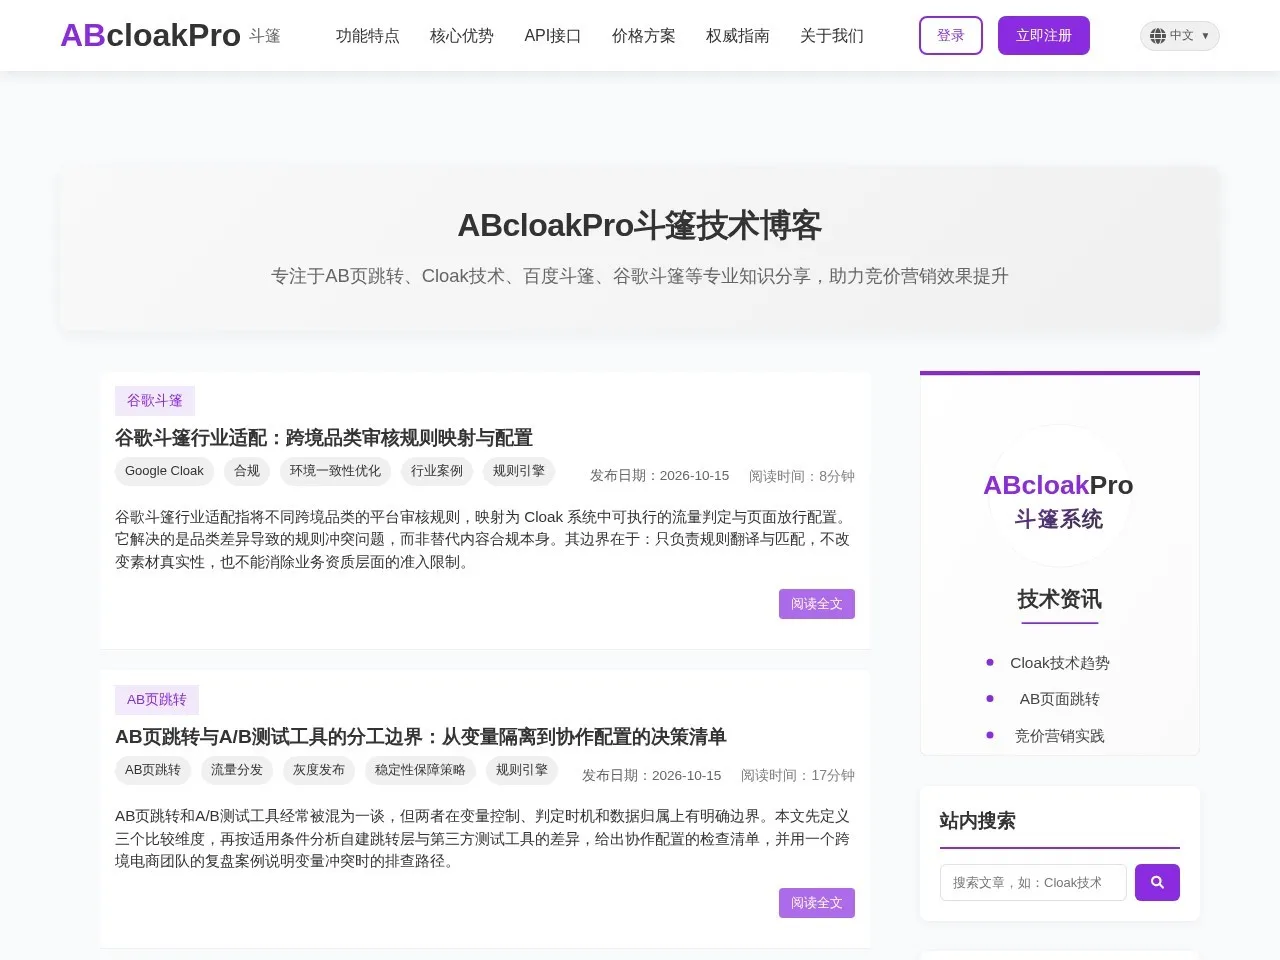Click the 立即注册 button
1280x960 pixels.
click(1044, 36)
